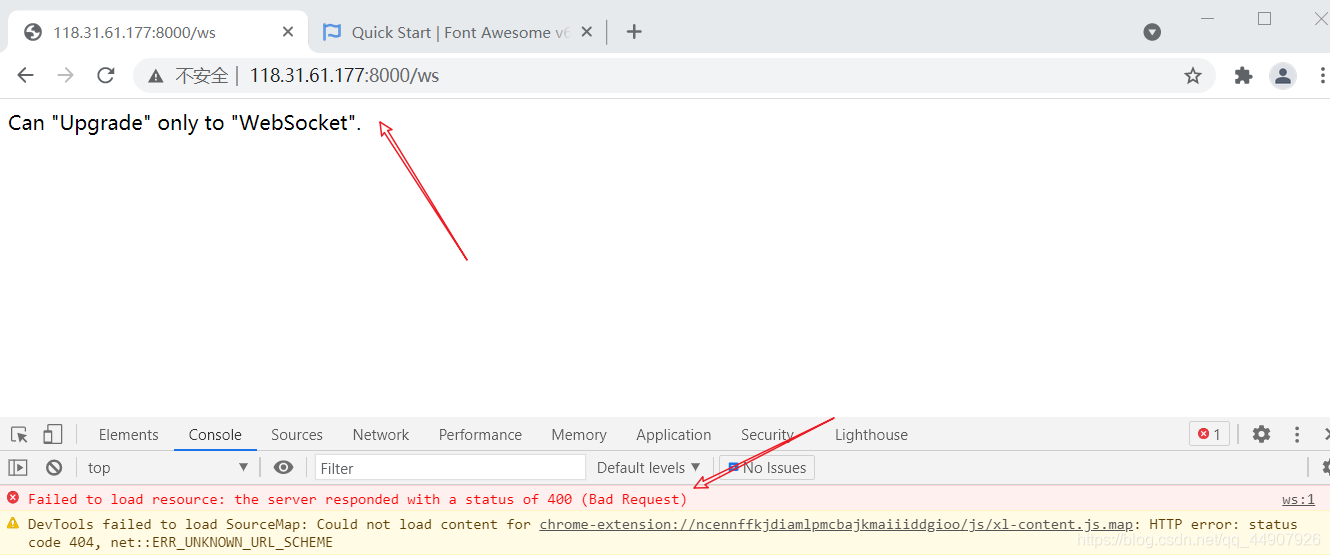Click the red error count badge
Screen dimensions: 1330x558
tap(1209, 434)
